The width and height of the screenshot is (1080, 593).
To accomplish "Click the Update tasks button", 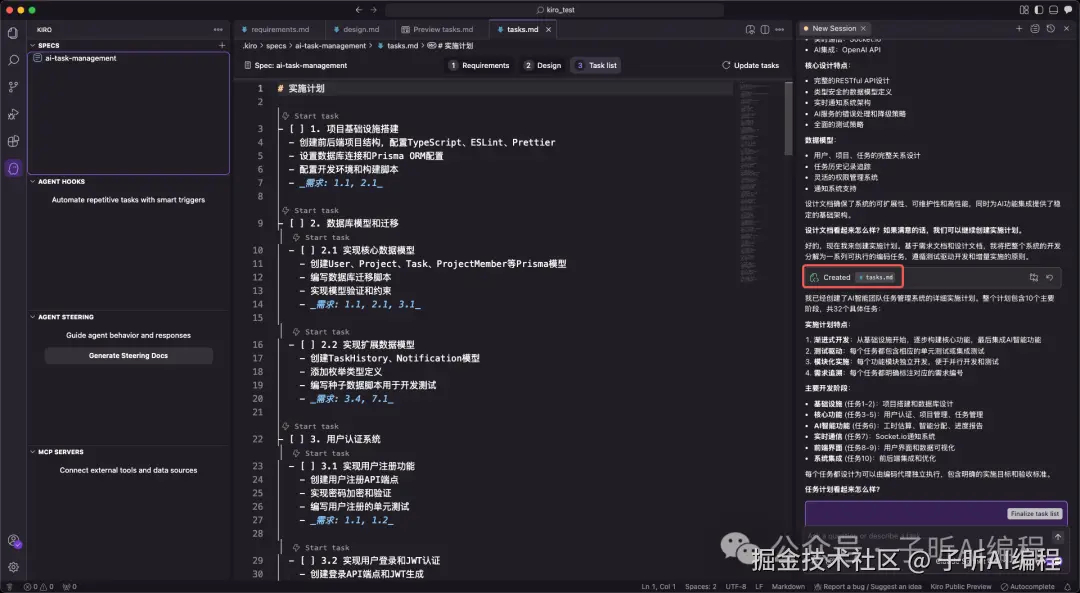I will (751, 65).
